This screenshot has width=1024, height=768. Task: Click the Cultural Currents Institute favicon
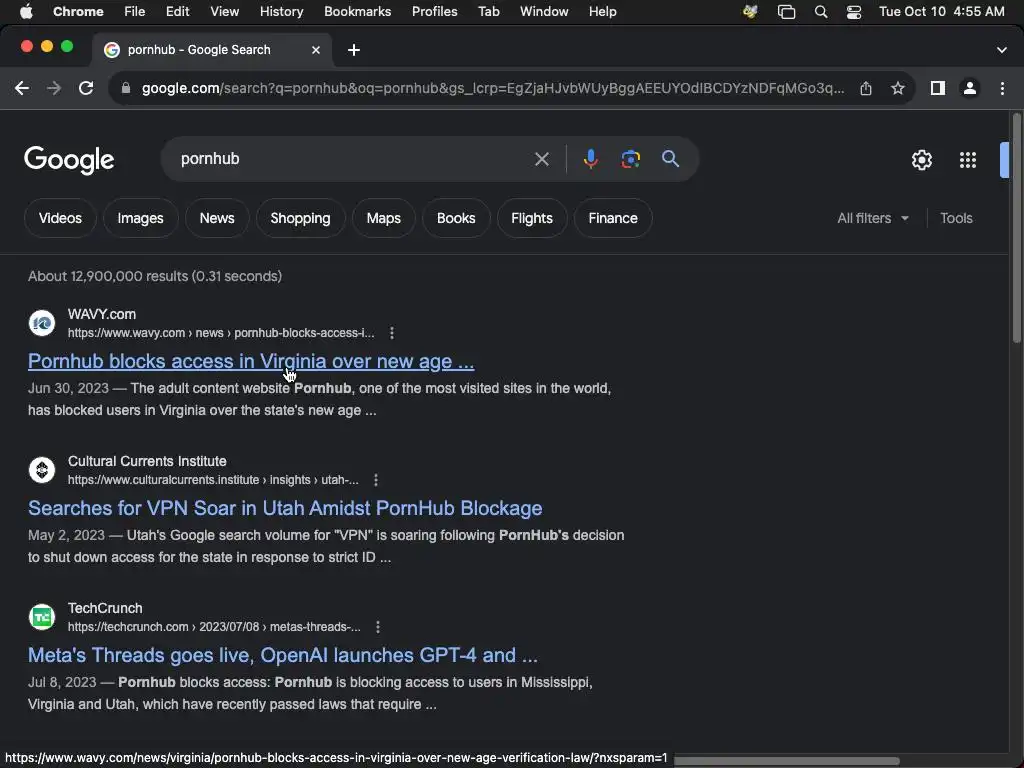pyautogui.click(x=42, y=470)
